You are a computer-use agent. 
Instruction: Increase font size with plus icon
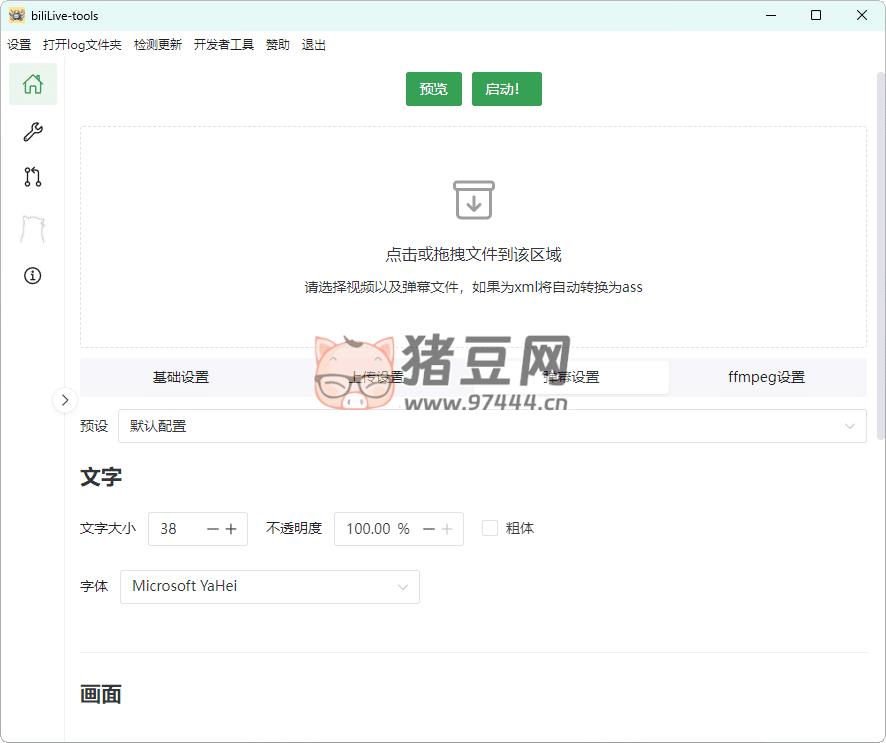pyautogui.click(x=231, y=529)
